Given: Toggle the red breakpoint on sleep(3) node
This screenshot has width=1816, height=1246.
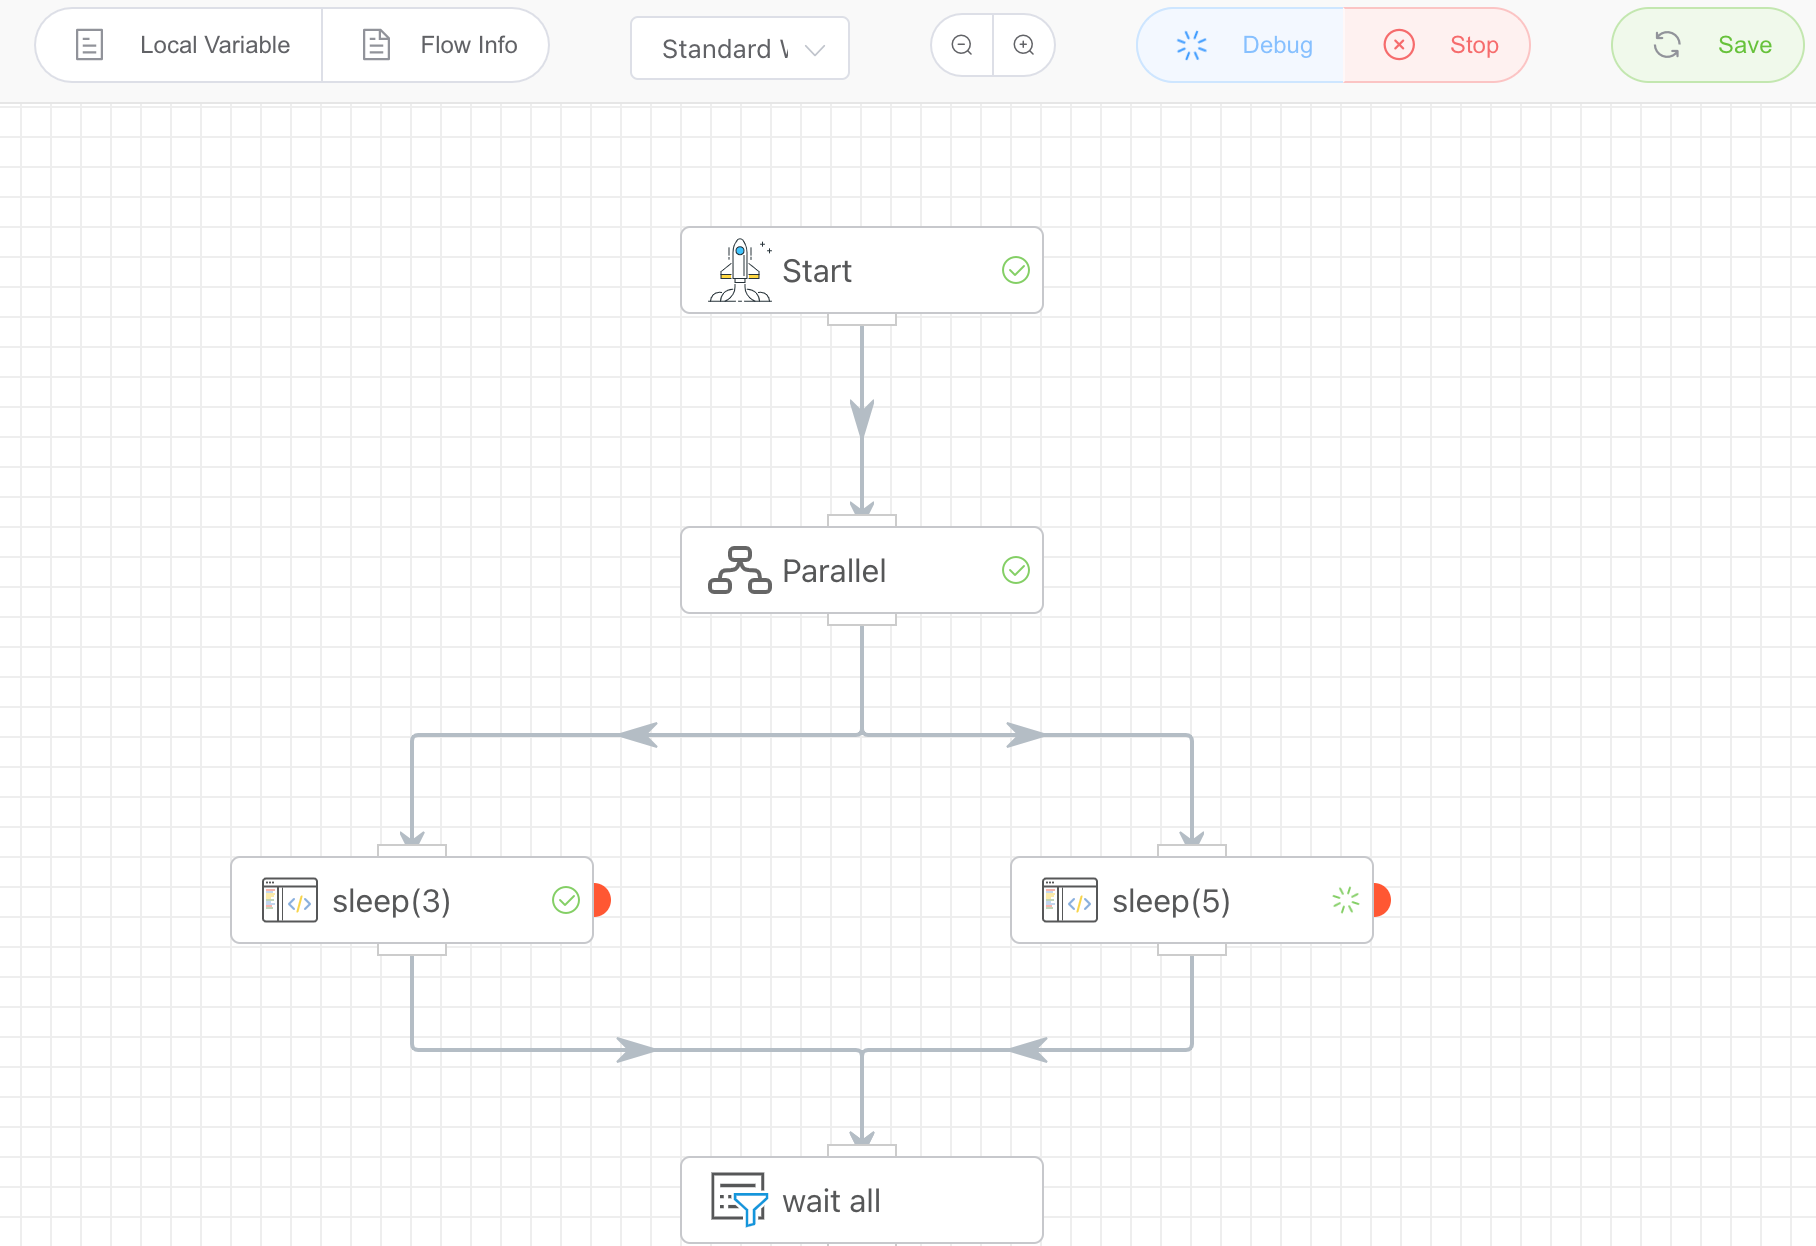Looking at the screenshot, I should click(601, 900).
